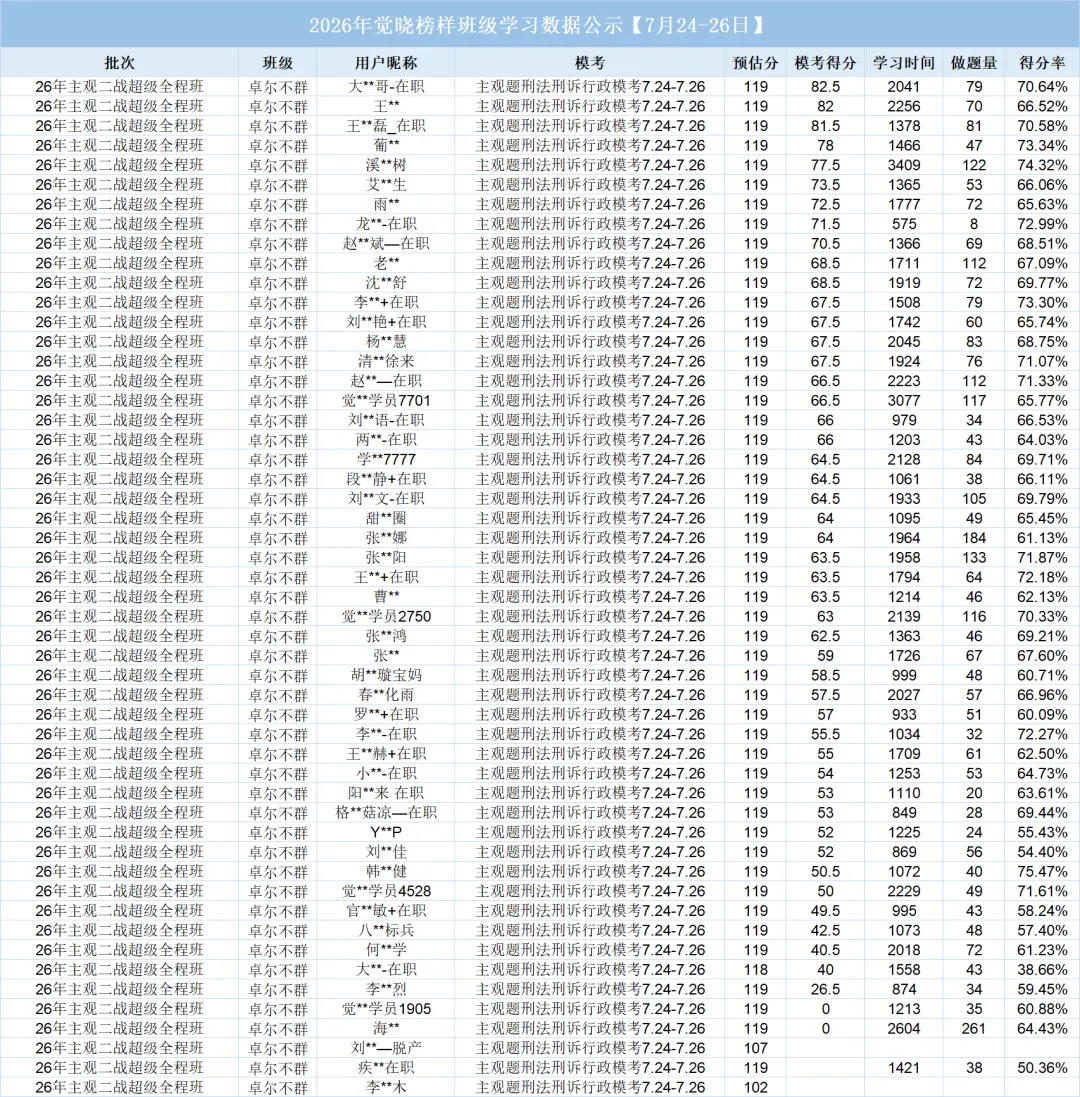The width and height of the screenshot is (1080, 1097).
Task: Select nickname cell "甜**圈"
Action: (x=386, y=518)
